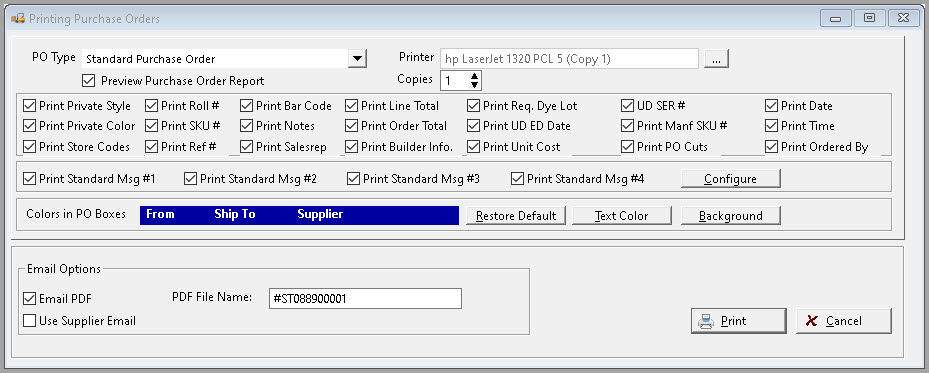
Task: Toggle Preview Purchase Order Report checkbox
Action: 88,81
